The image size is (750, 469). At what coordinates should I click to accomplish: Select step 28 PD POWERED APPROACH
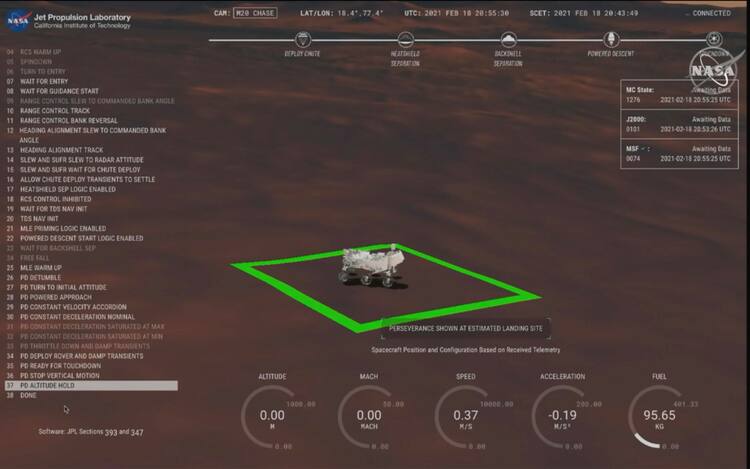click(x=49, y=297)
